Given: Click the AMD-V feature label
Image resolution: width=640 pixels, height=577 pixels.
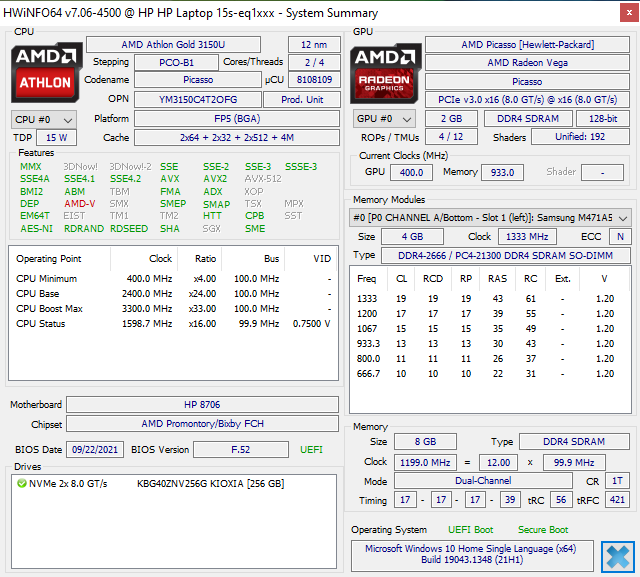Looking at the screenshot, I should [x=80, y=204].
